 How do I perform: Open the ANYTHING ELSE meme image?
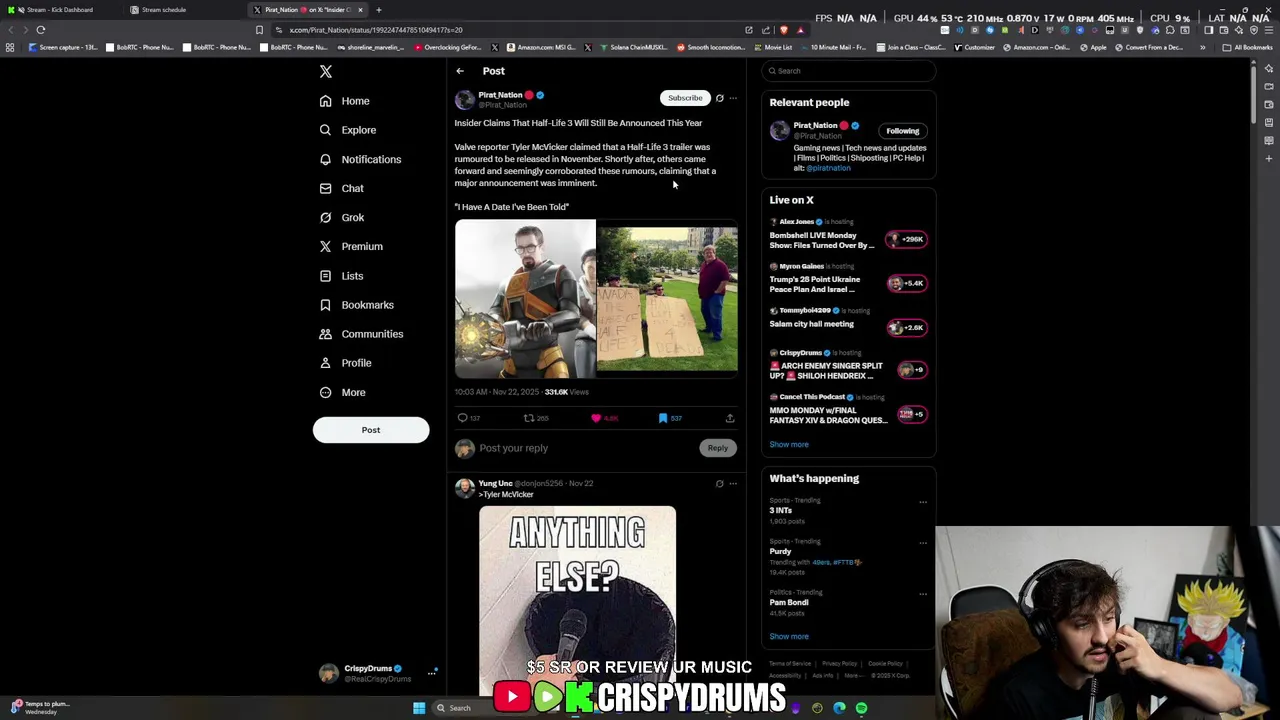click(577, 600)
